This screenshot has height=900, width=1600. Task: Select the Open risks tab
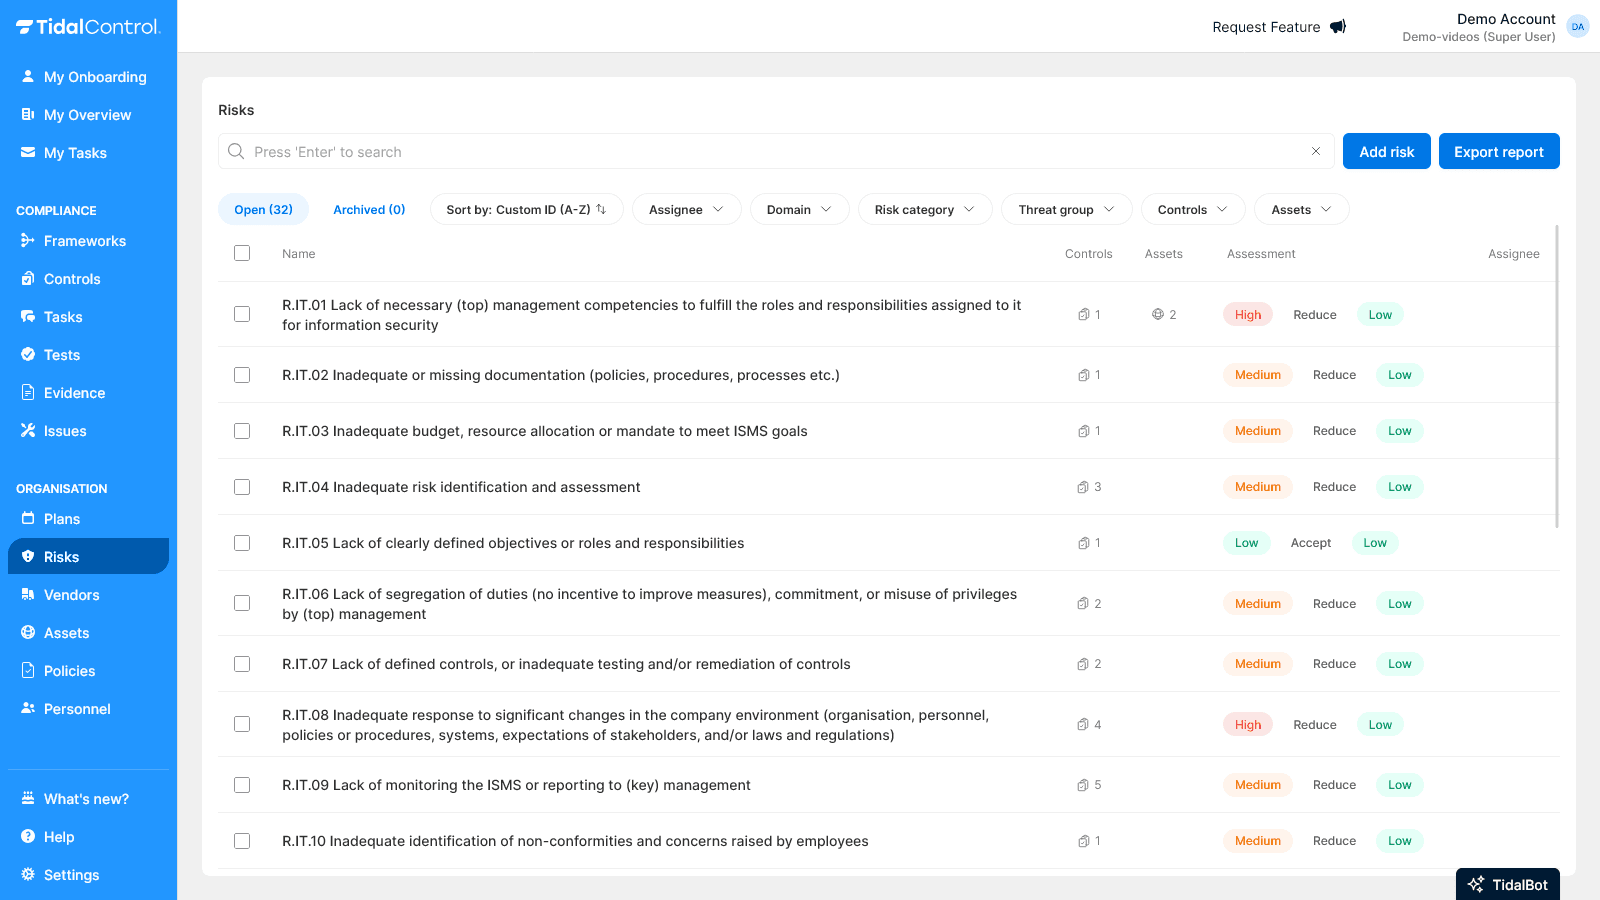263,209
